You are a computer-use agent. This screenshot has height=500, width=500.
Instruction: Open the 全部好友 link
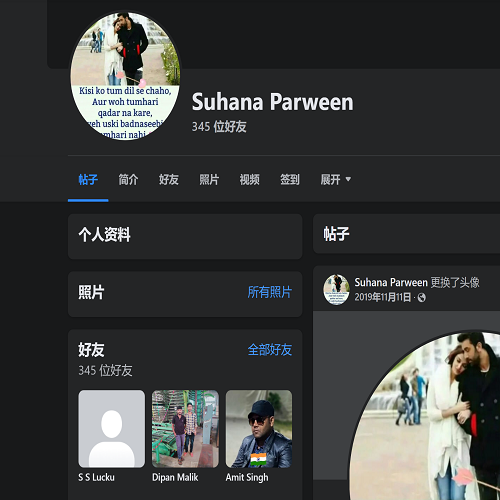[270, 350]
